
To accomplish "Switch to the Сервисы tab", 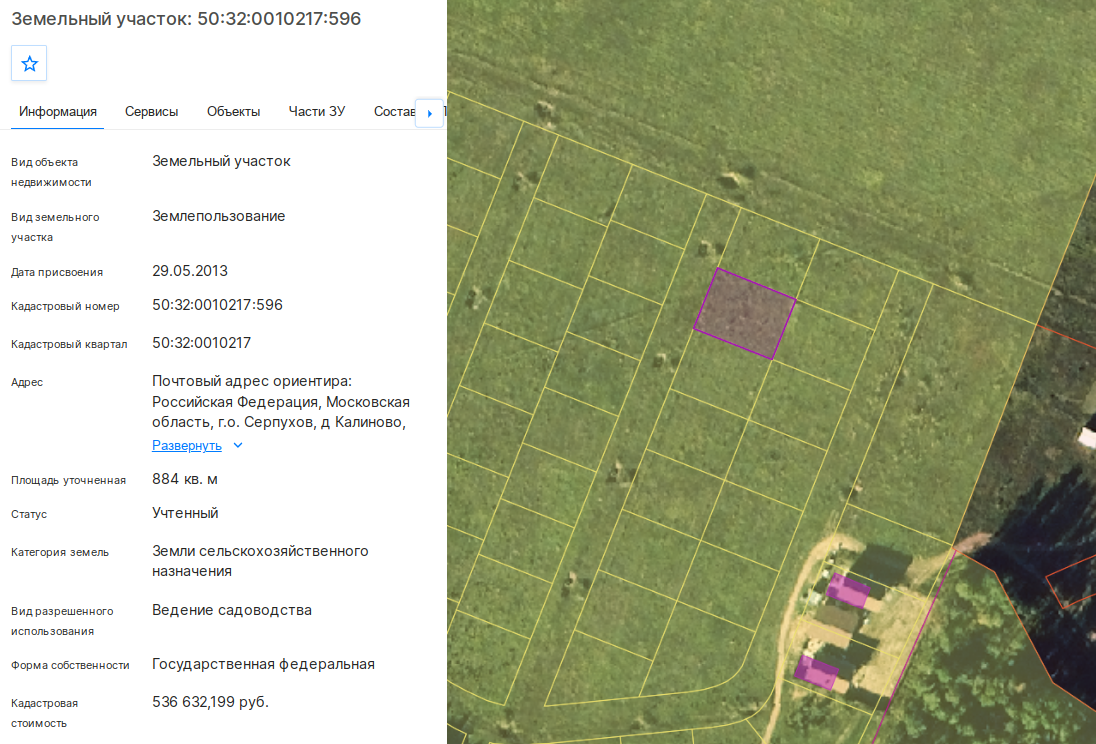I will [x=152, y=112].
